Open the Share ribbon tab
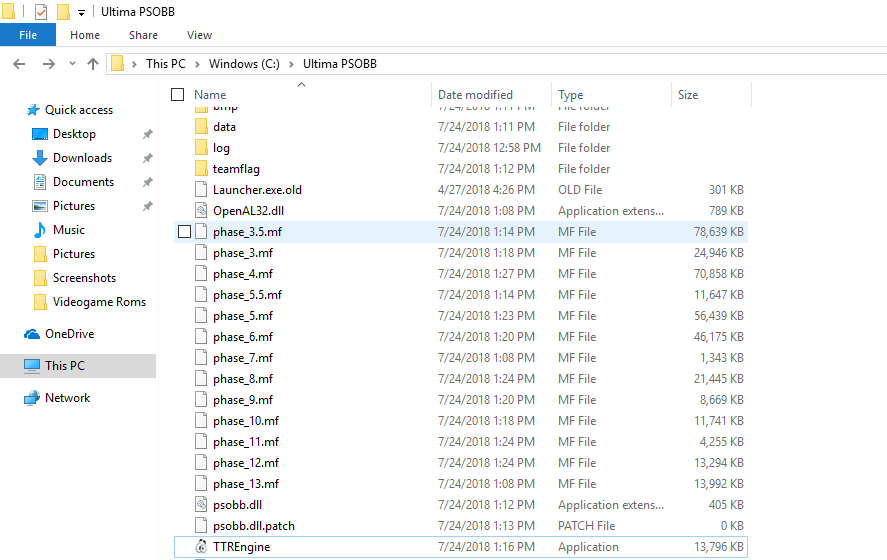Screen dimensions: 887x560 coord(143,35)
